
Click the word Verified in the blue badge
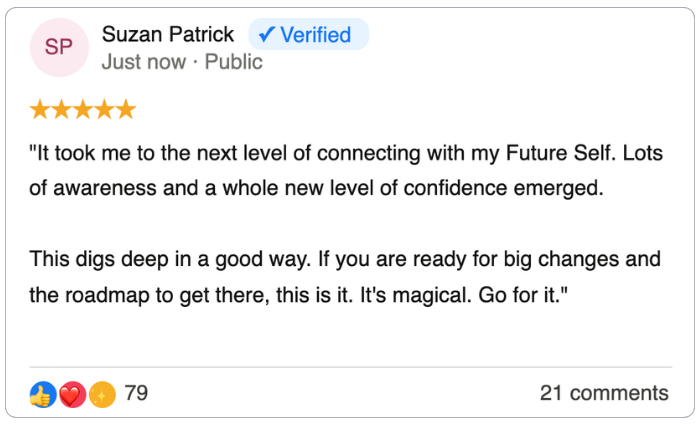(x=315, y=35)
